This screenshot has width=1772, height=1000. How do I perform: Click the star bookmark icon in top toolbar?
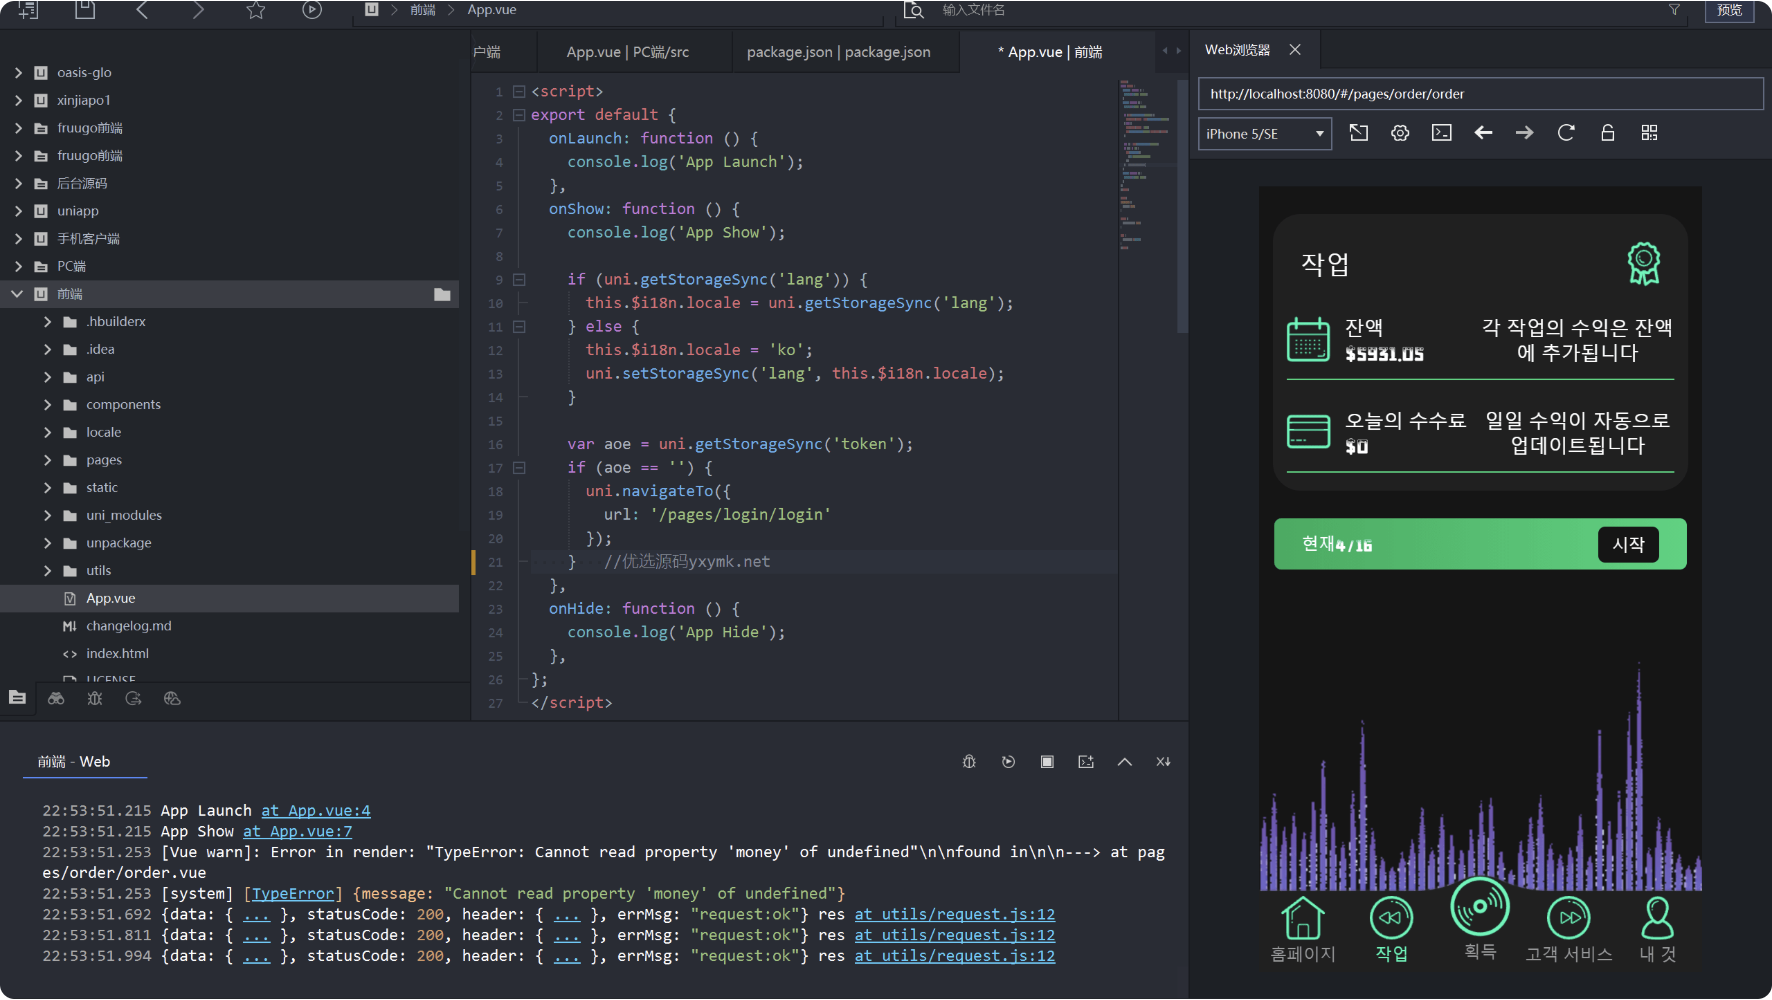point(256,10)
